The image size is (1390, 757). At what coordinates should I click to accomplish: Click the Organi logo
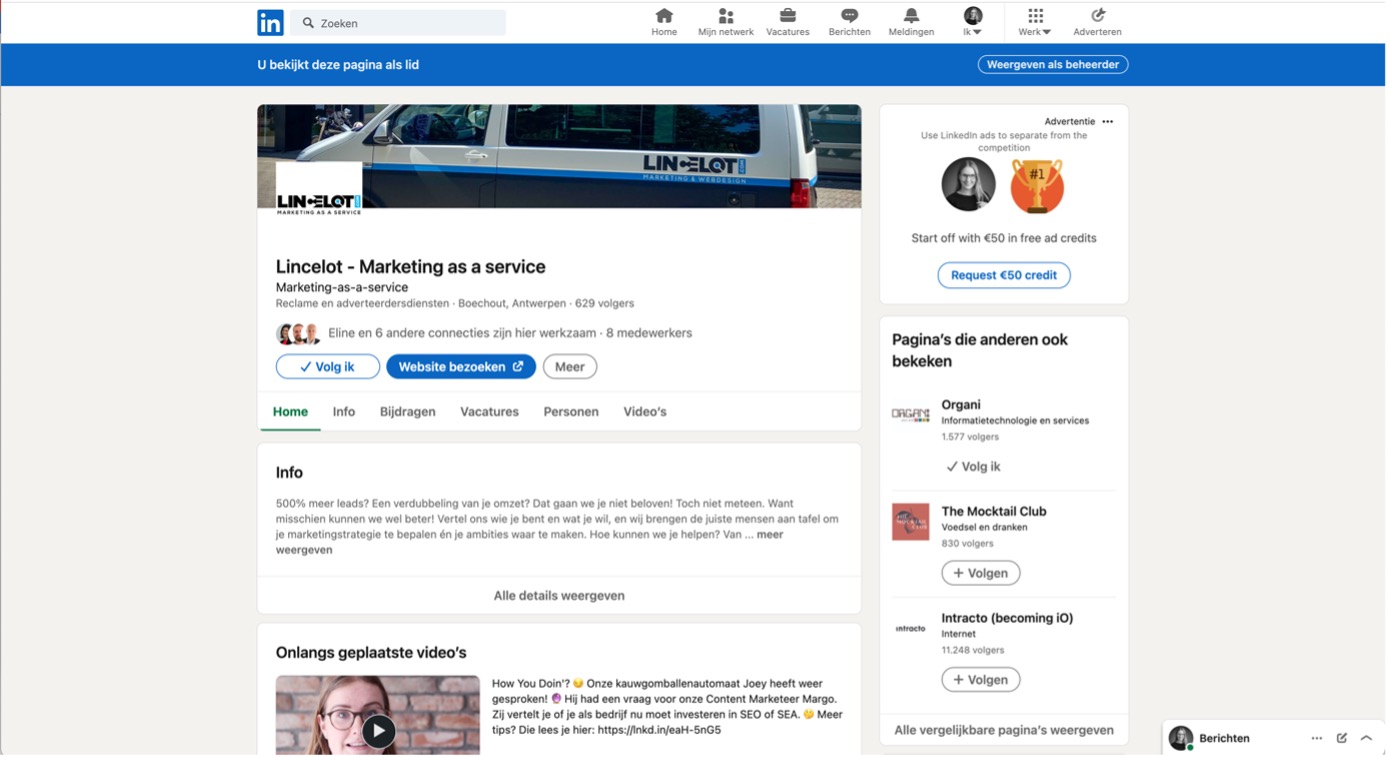coord(910,414)
